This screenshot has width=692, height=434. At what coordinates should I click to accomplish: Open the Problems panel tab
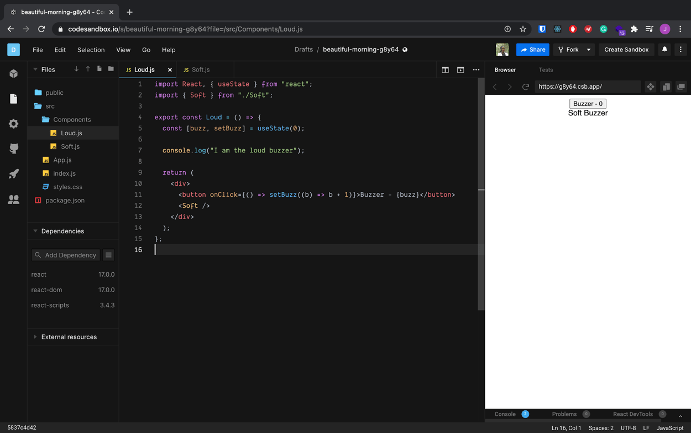click(564, 414)
